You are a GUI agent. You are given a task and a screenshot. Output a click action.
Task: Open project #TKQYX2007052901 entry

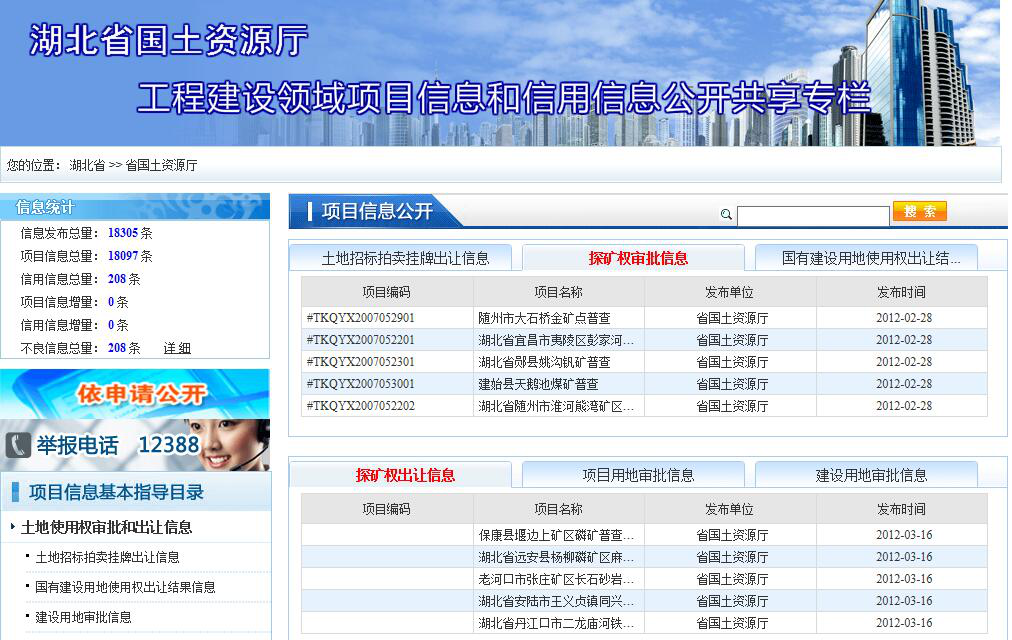pyautogui.click(x=361, y=318)
